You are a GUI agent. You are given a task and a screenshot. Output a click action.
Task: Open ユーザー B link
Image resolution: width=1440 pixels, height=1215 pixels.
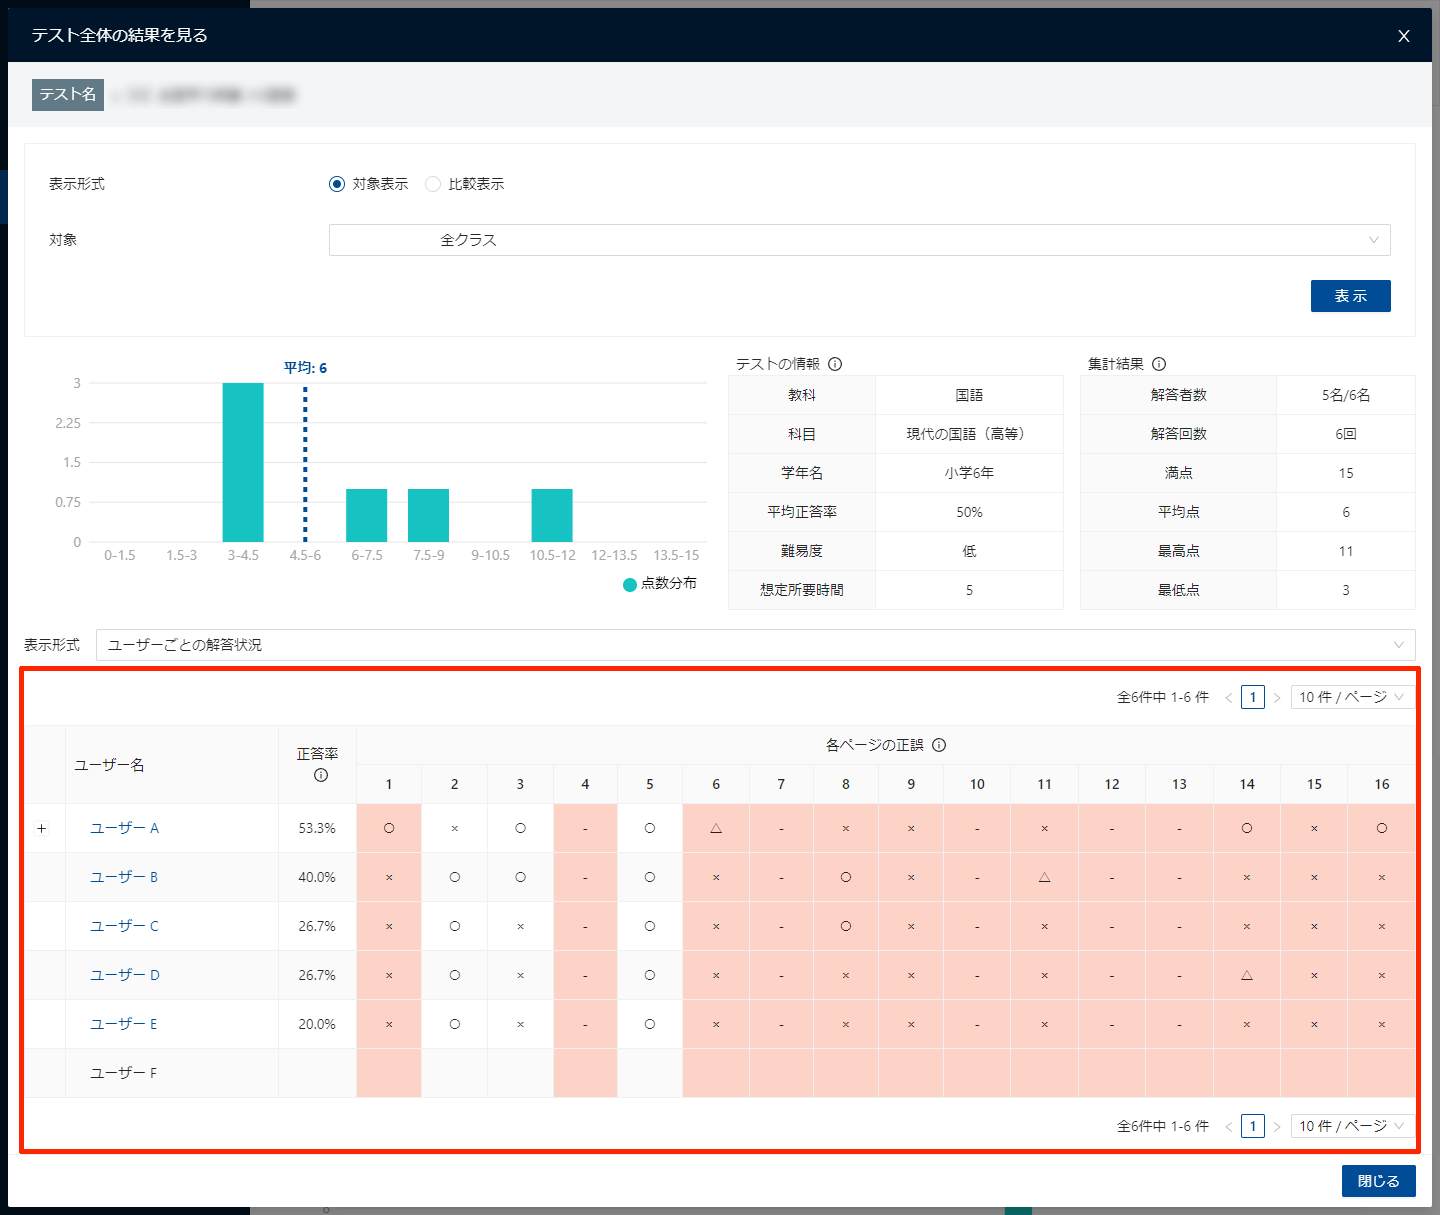[124, 877]
